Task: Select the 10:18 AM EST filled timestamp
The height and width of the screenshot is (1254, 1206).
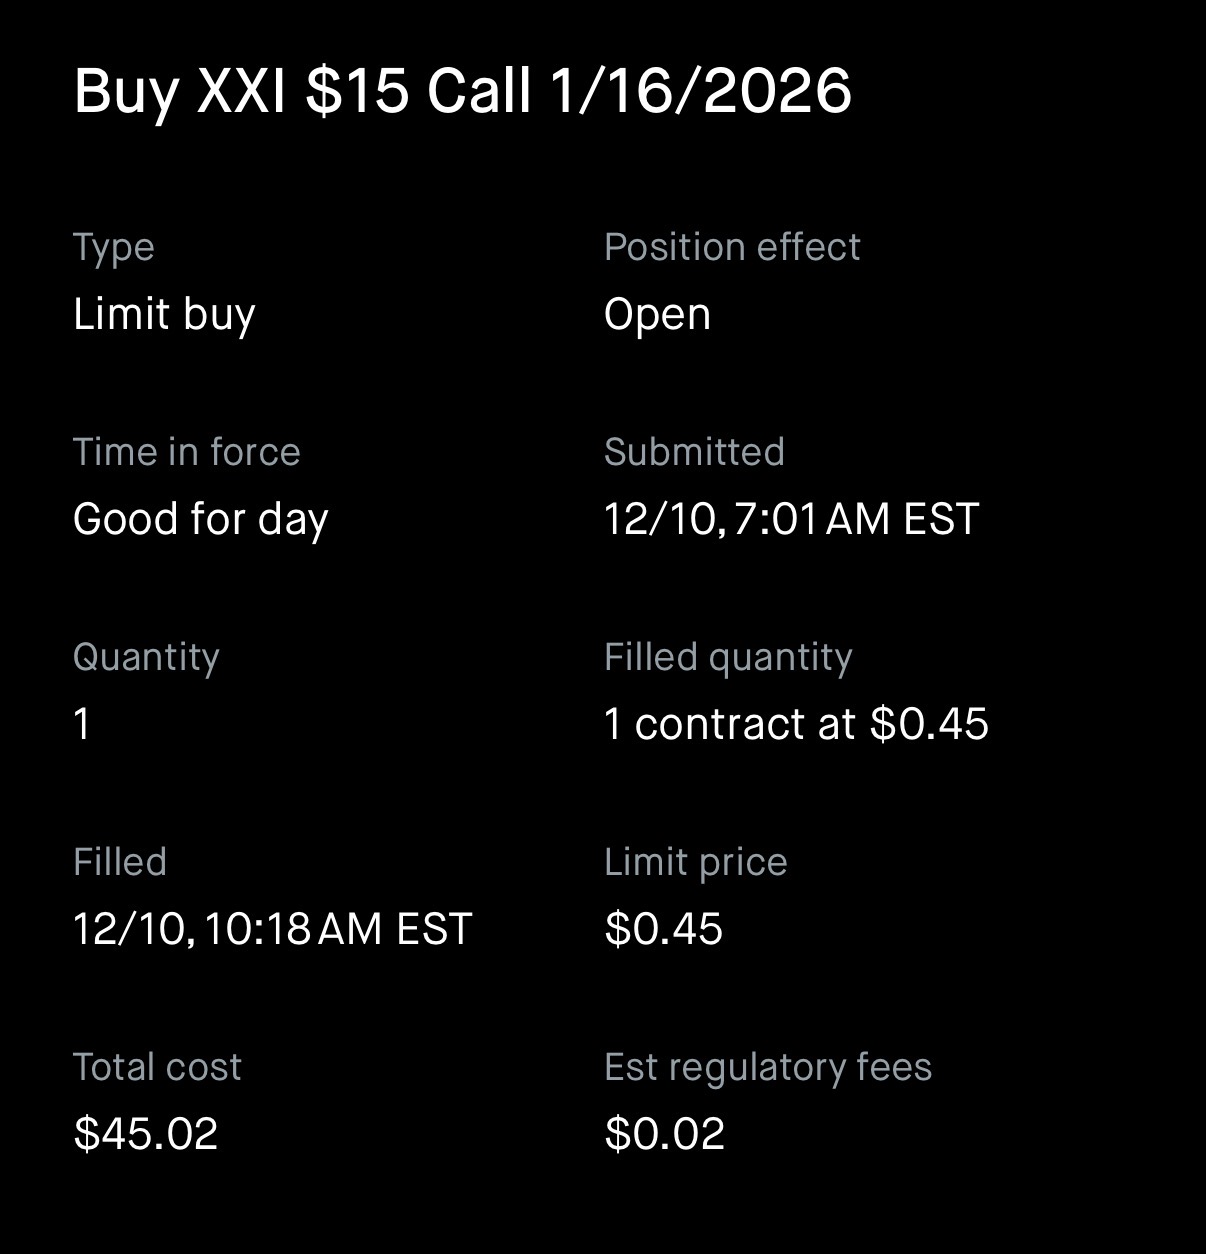Action: click(272, 929)
